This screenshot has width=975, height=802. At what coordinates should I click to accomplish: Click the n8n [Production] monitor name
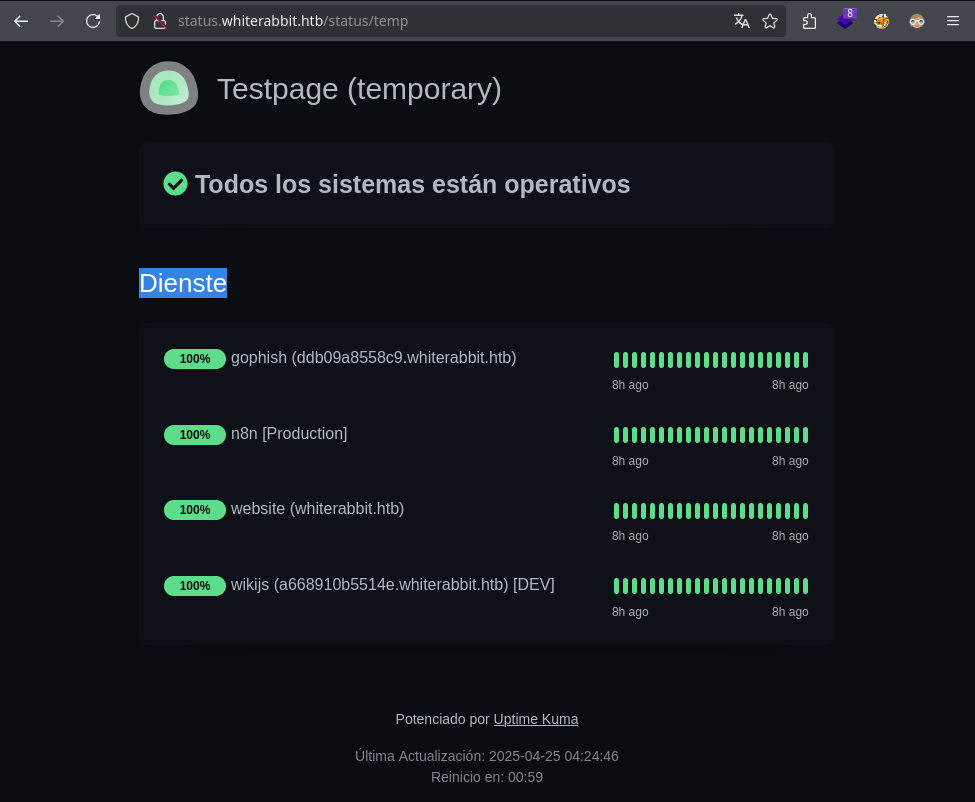[x=289, y=434]
